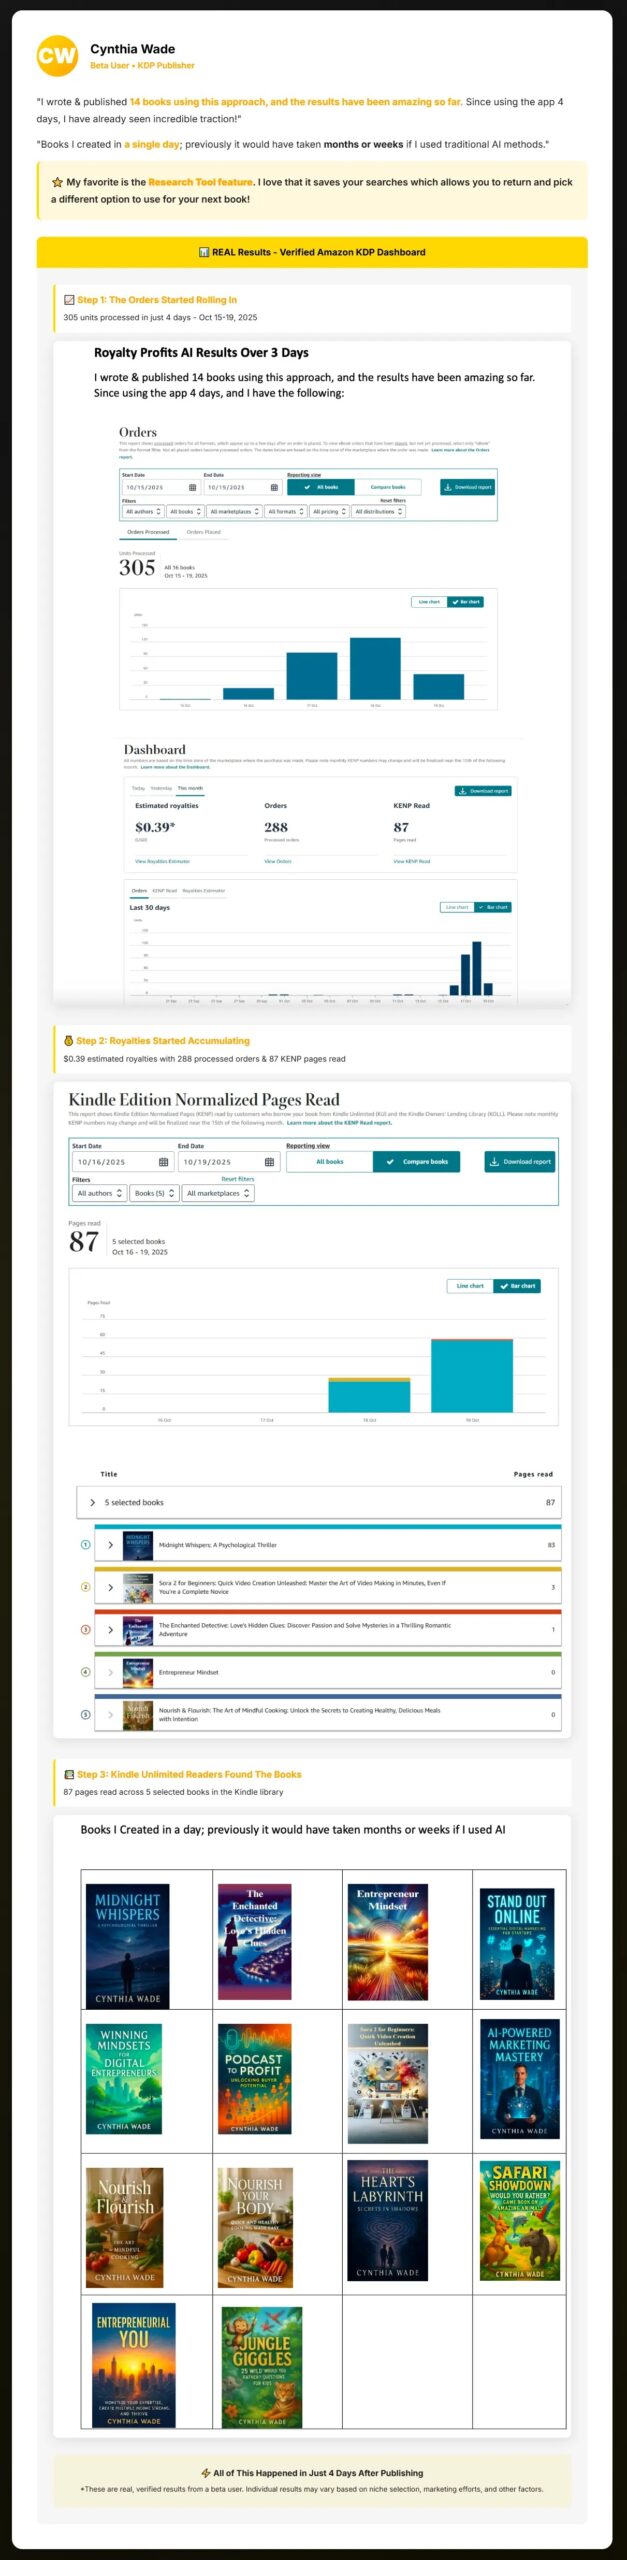
Task: Select the Orders Processed tab
Action: pyautogui.click(x=148, y=532)
